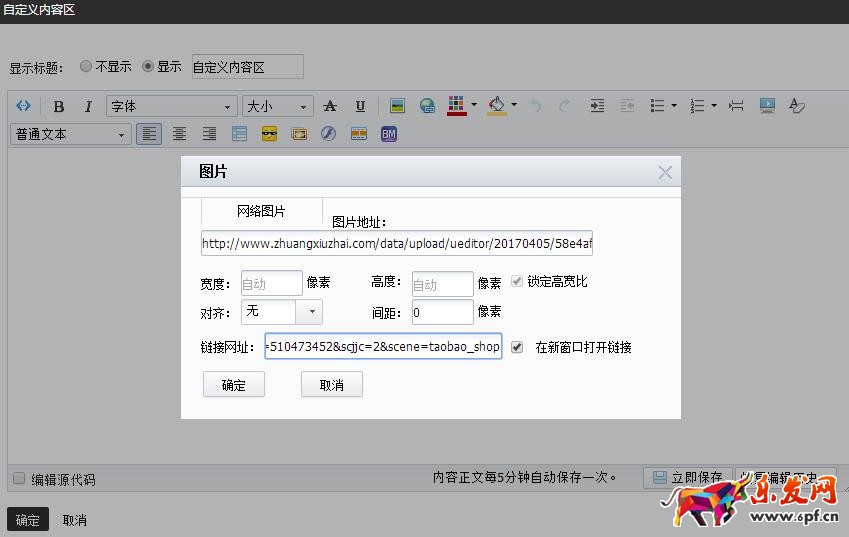The width and height of the screenshot is (849, 537).
Task: Close the 图片 dialog with X
Action: pyautogui.click(x=665, y=173)
